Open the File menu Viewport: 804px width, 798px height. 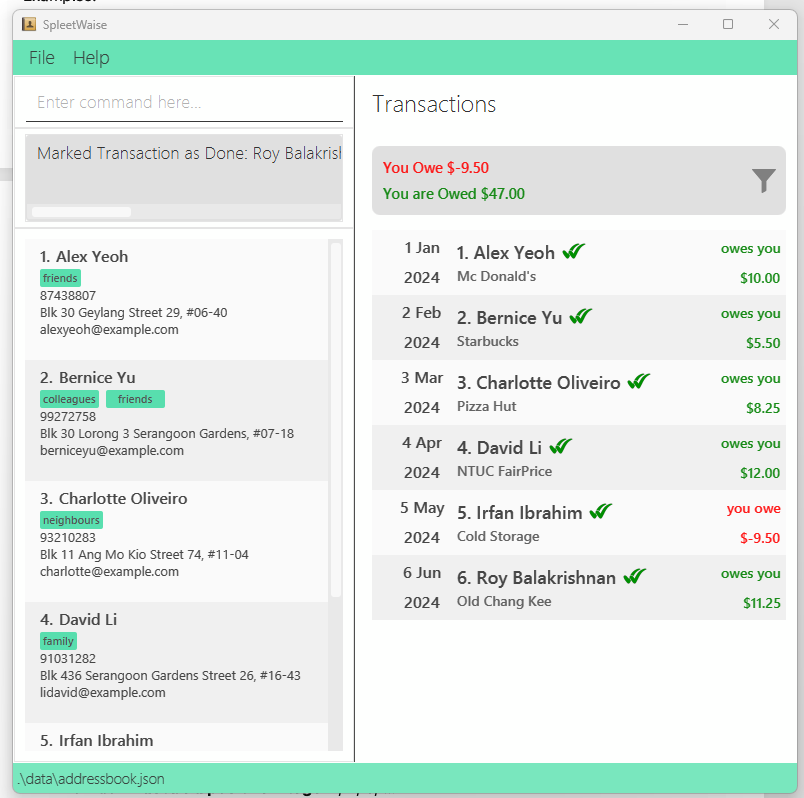pos(42,57)
